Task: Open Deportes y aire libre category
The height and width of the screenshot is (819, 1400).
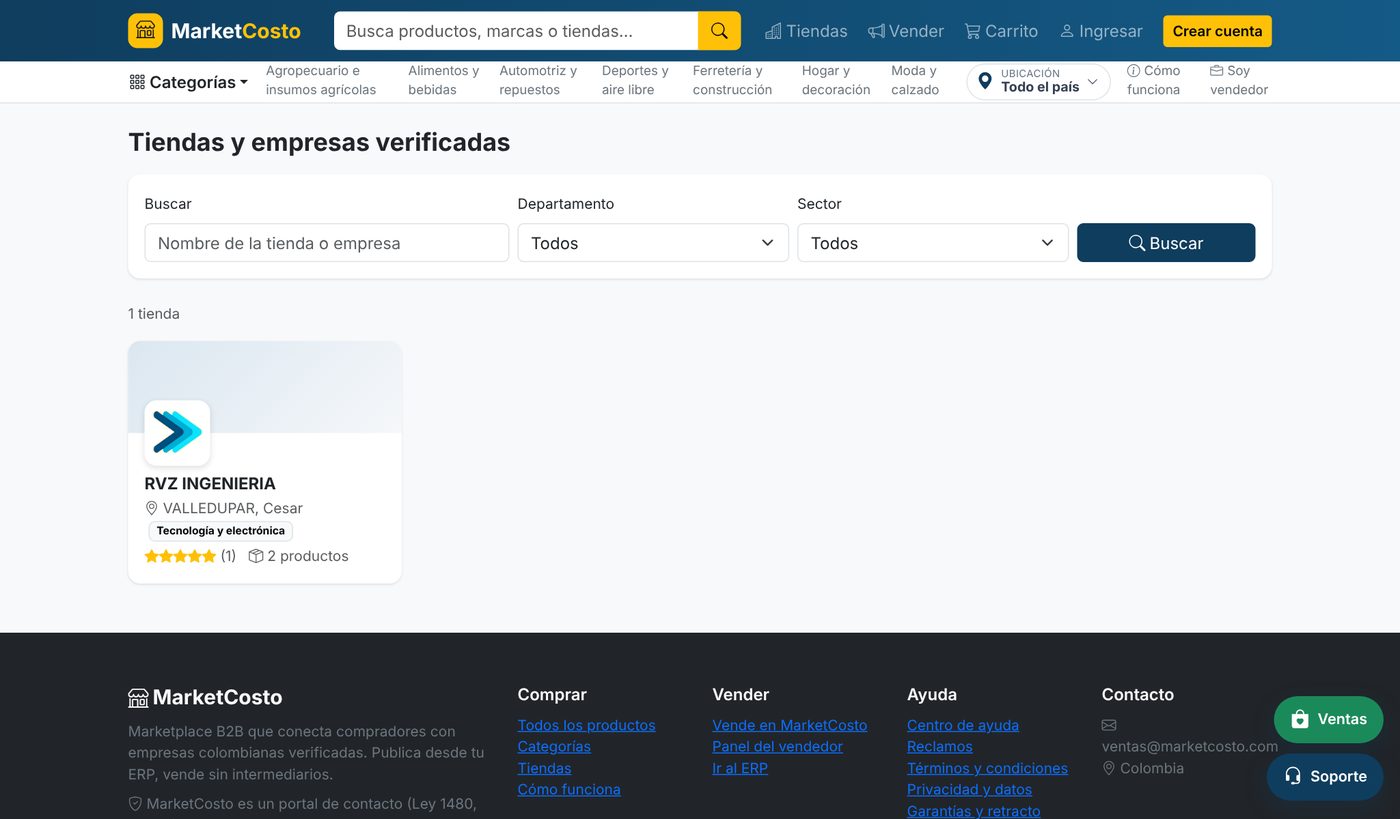Action: 635,80
